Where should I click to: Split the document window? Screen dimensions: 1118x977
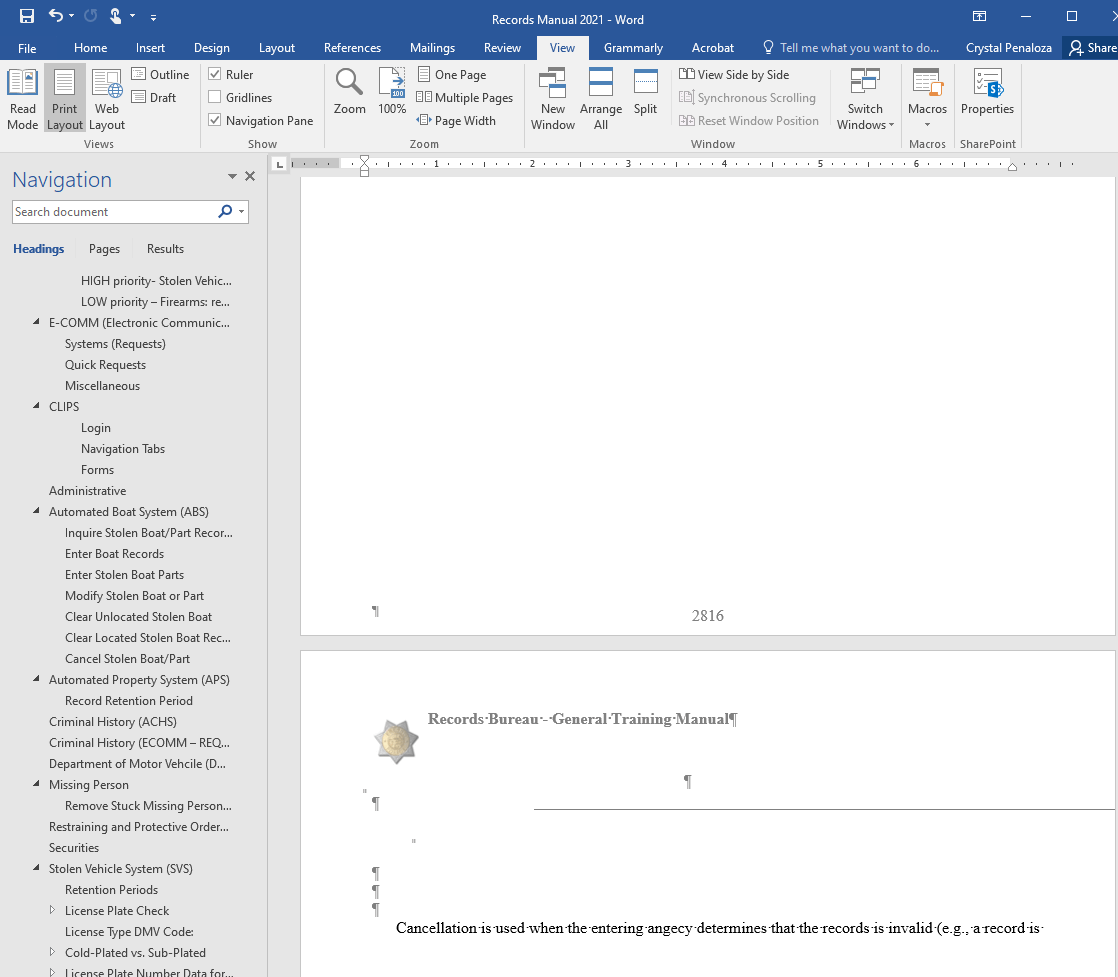645,91
